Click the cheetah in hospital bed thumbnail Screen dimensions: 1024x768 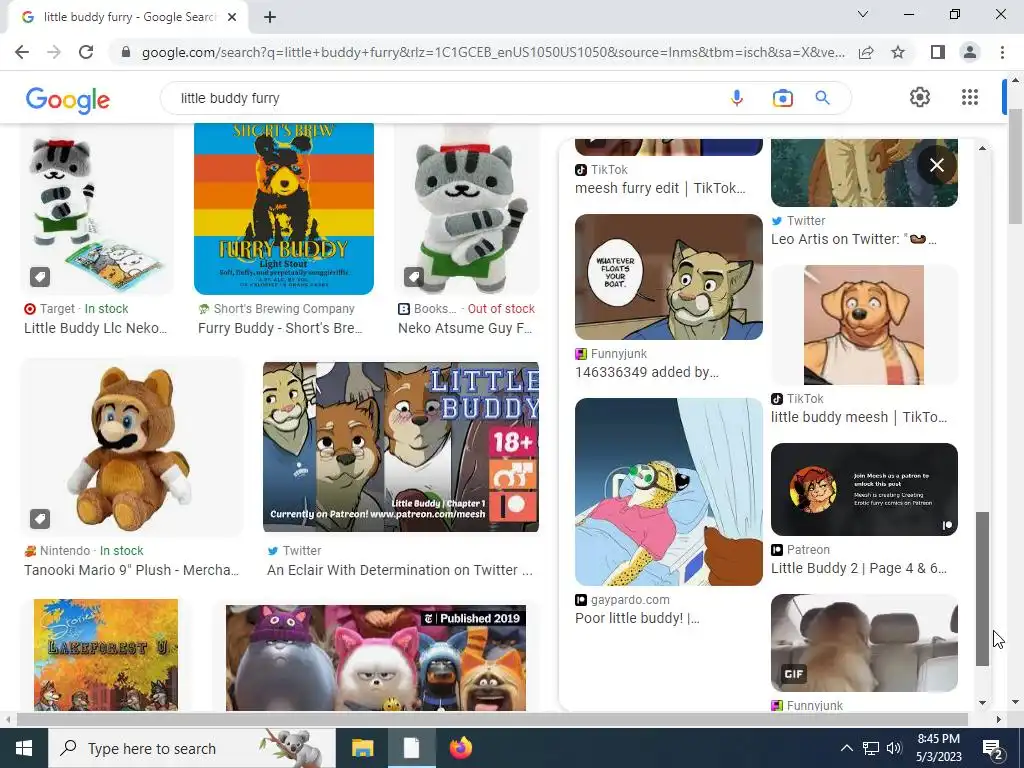coord(669,492)
